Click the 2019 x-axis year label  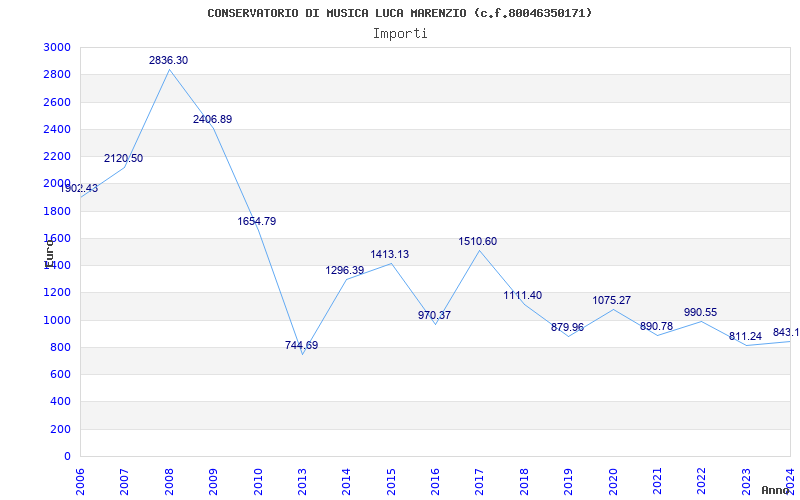click(568, 480)
